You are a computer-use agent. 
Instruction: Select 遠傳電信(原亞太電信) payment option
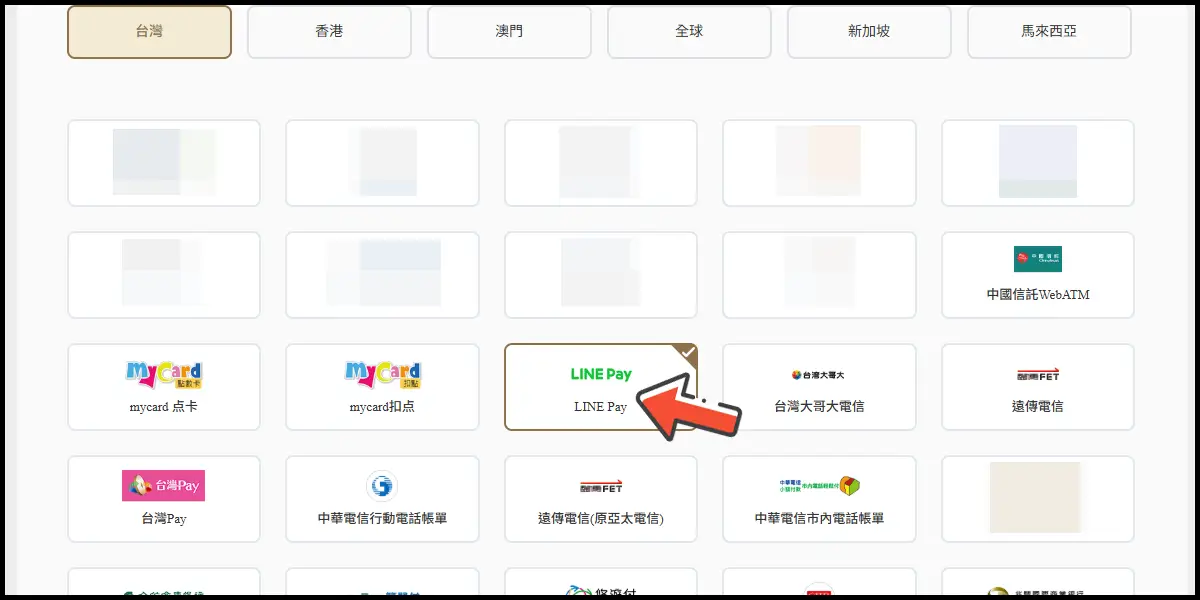click(600, 499)
